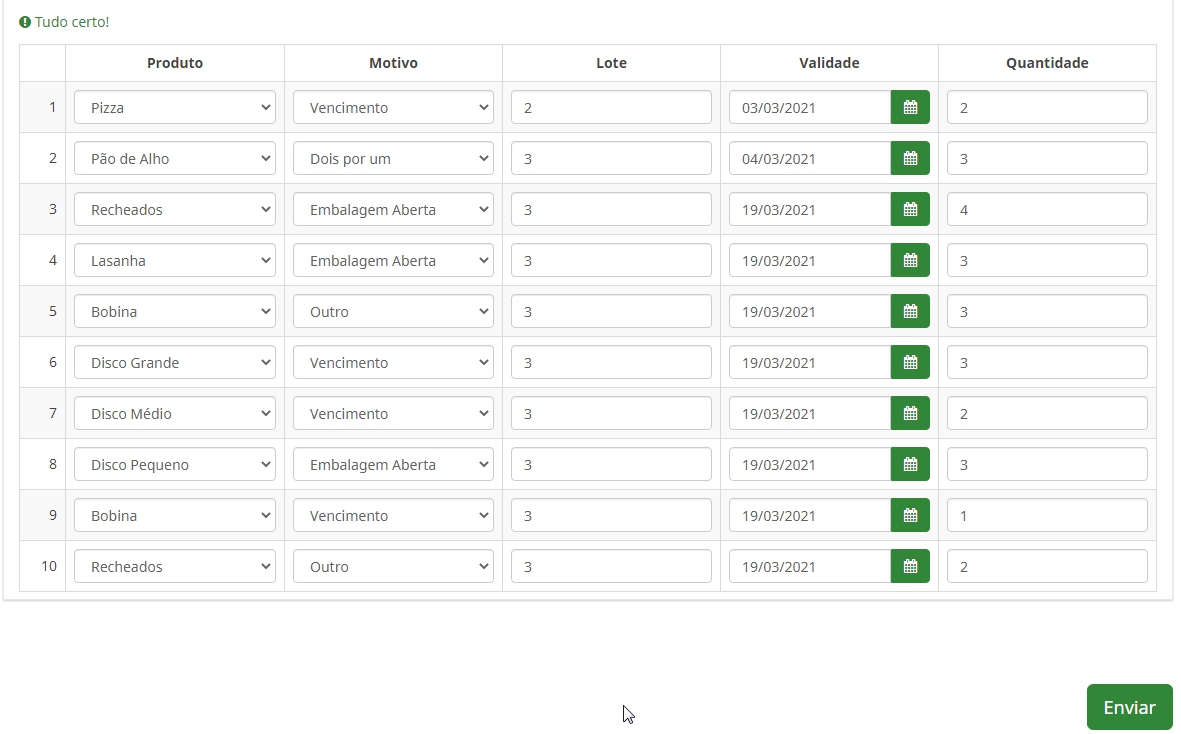Focus the Quantidade field in row 10

(x=1047, y=566)
